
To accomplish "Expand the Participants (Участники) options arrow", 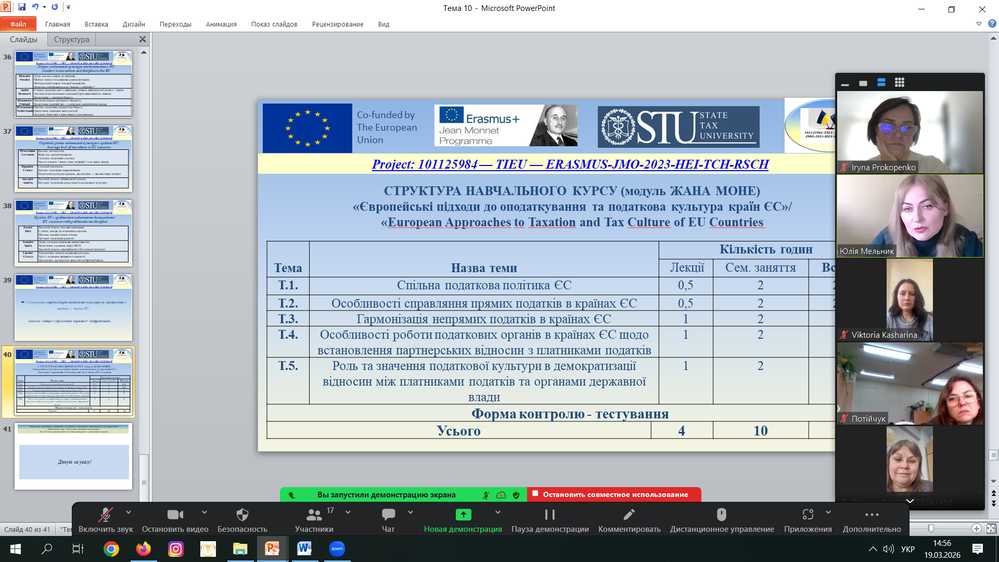I will pyautogui.click(x=345, y=512).
